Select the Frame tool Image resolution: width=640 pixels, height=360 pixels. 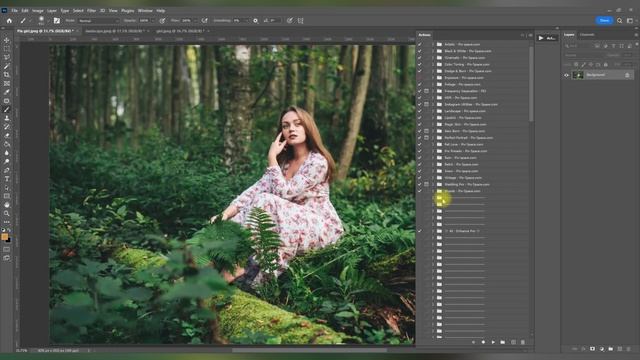click(x=7, y=83)
